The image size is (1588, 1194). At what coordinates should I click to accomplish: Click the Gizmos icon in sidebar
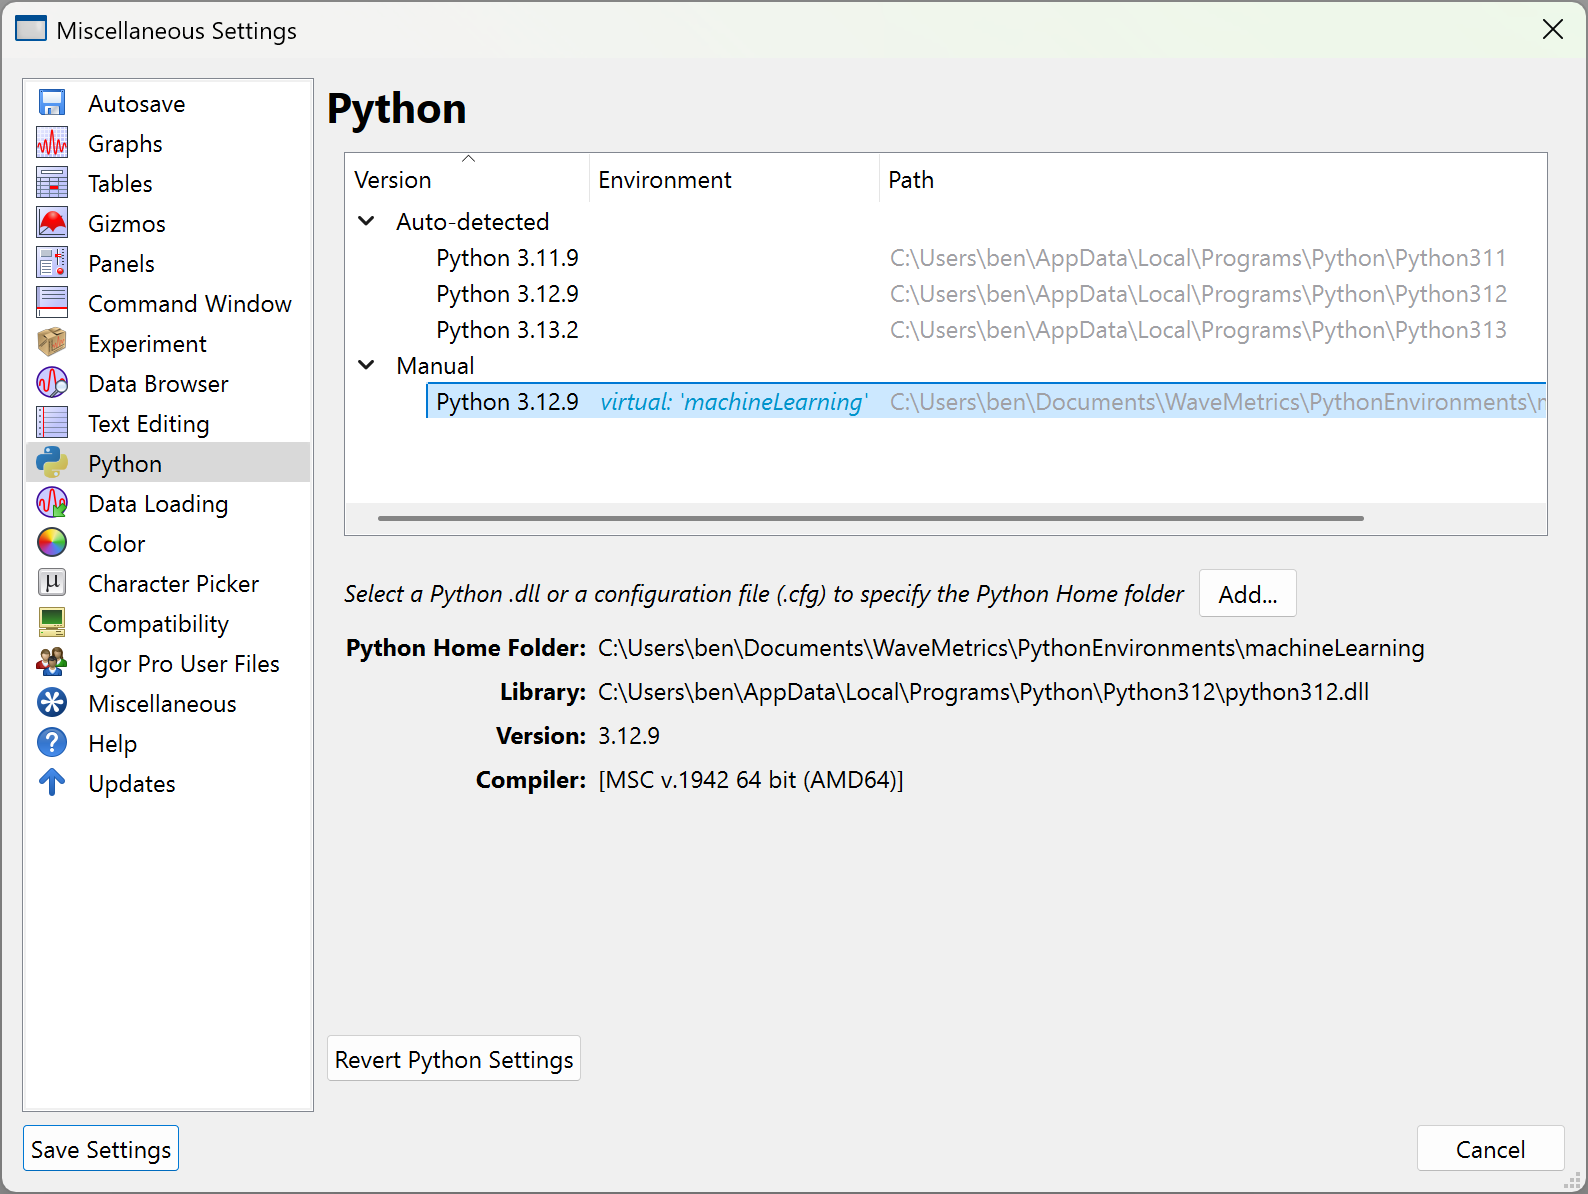52,223
